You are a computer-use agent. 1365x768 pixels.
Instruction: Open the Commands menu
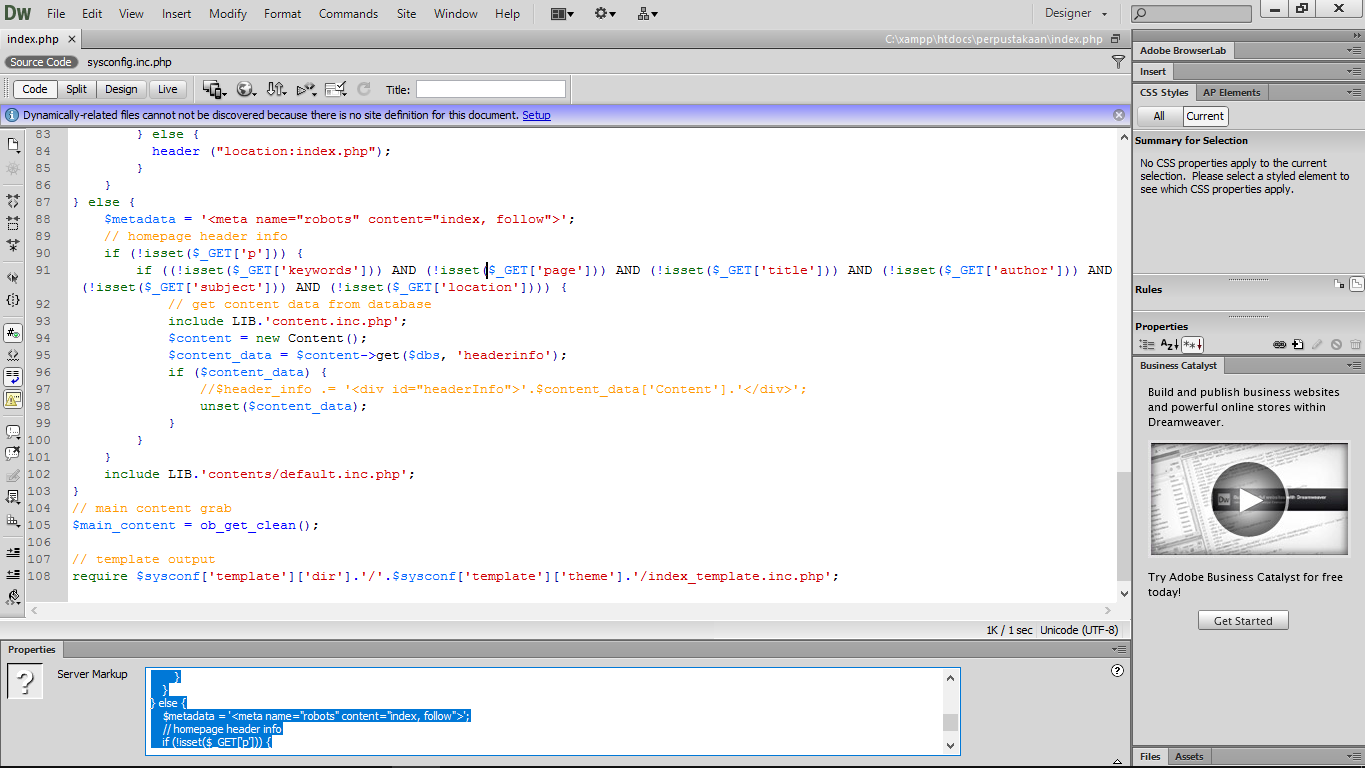tap(348, 13)
